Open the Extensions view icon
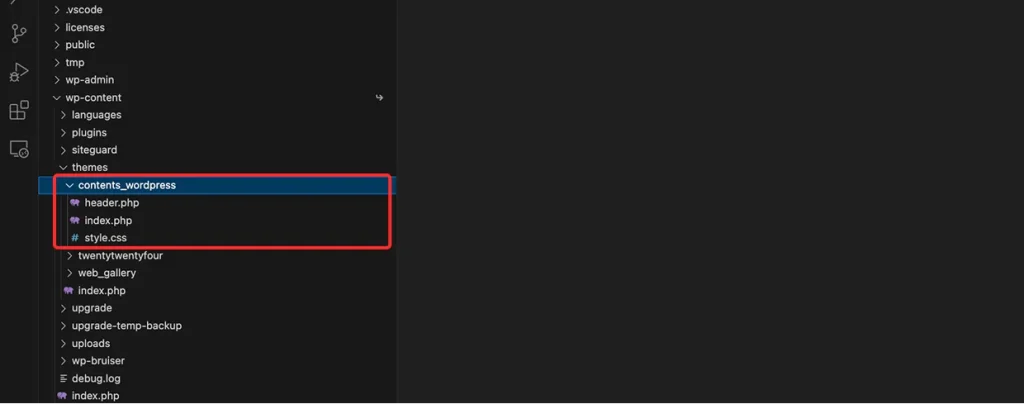1024x404 pixels. (x=19, y=110)
